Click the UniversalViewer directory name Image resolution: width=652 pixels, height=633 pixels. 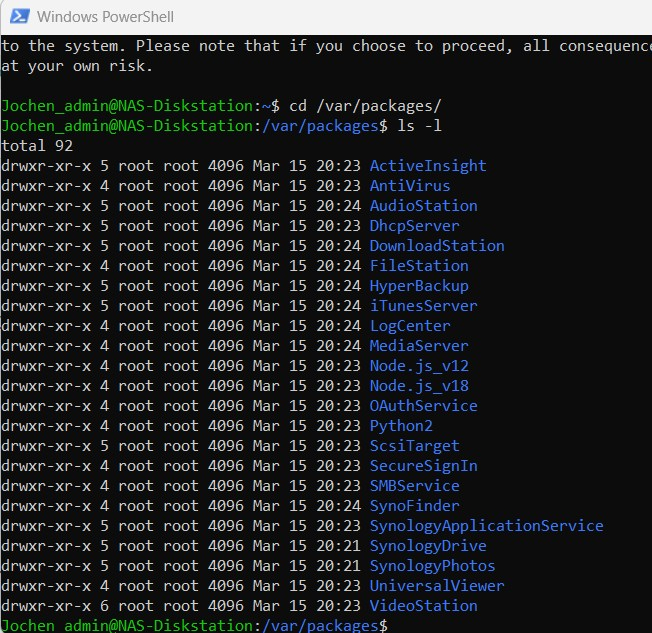(437, 586)
